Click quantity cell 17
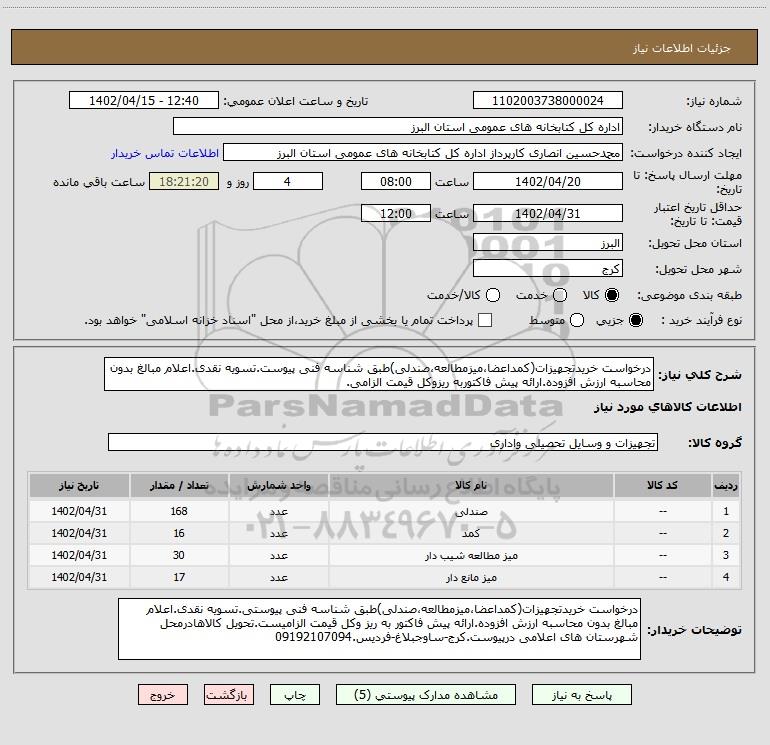The image size is (770, 745). (x=179, y=578)
